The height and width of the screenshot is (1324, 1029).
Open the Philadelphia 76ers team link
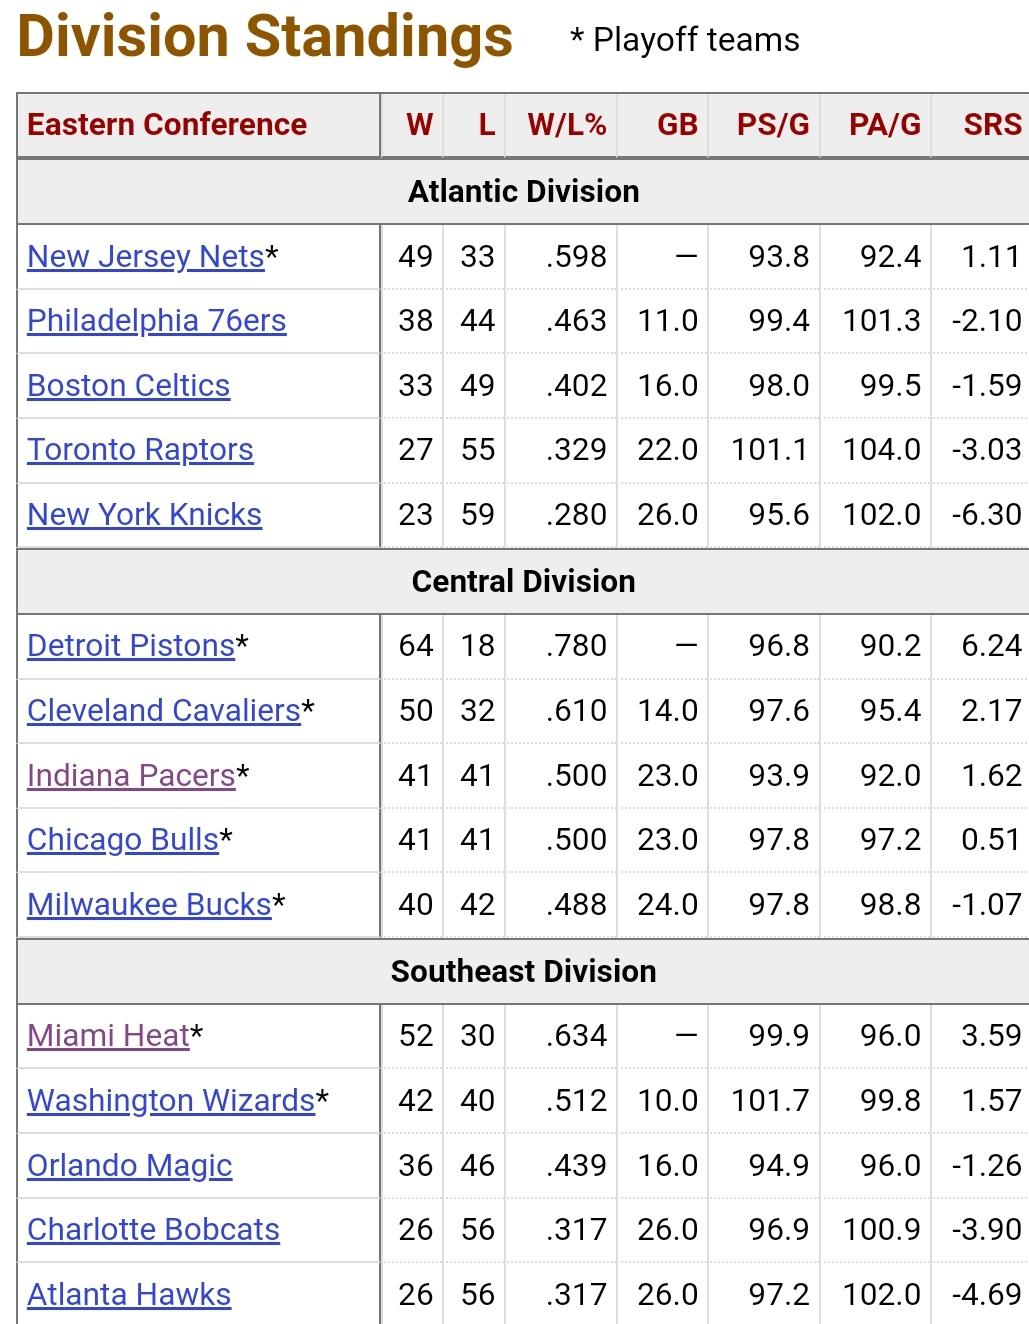tap(156, 320)
